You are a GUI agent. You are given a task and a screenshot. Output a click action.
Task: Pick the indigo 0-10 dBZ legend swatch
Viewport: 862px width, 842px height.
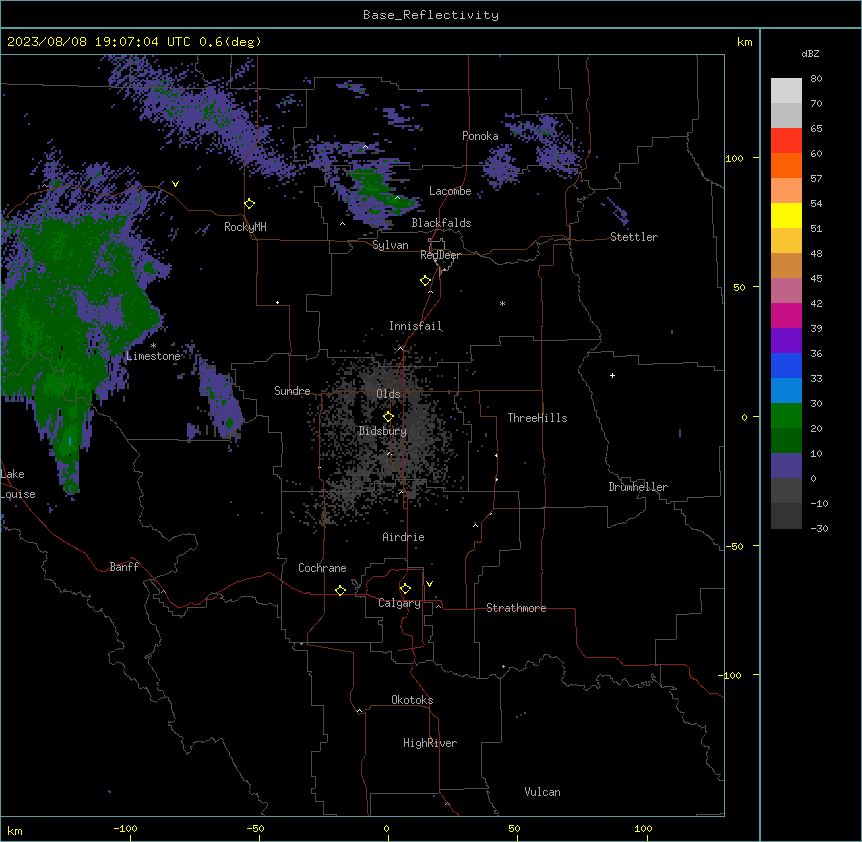point(786,466)
